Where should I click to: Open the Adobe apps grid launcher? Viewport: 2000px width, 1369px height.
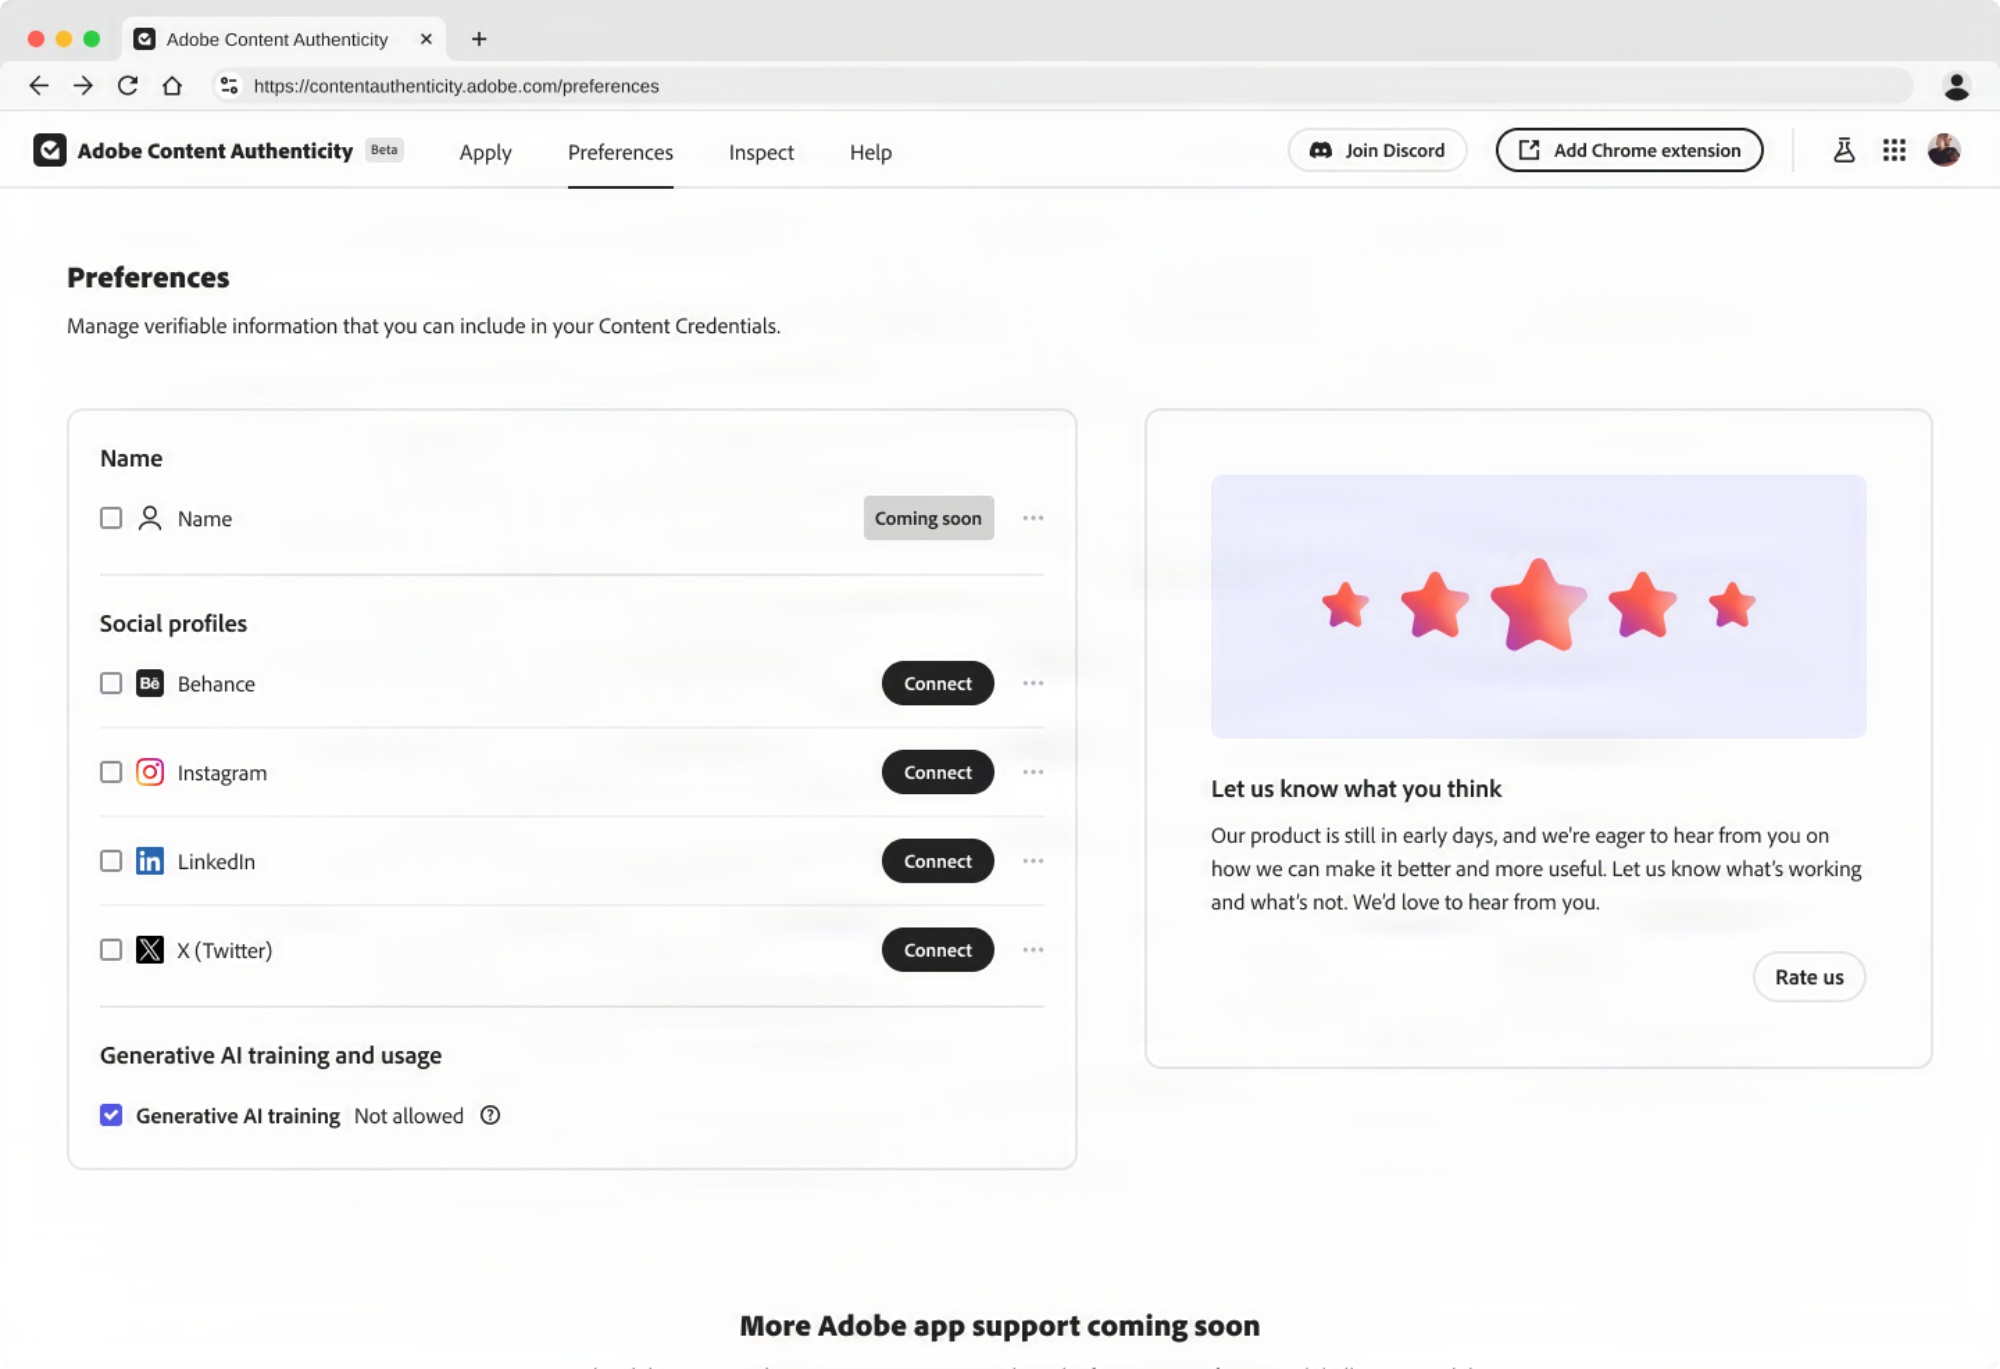click(x=1894, y=150)
